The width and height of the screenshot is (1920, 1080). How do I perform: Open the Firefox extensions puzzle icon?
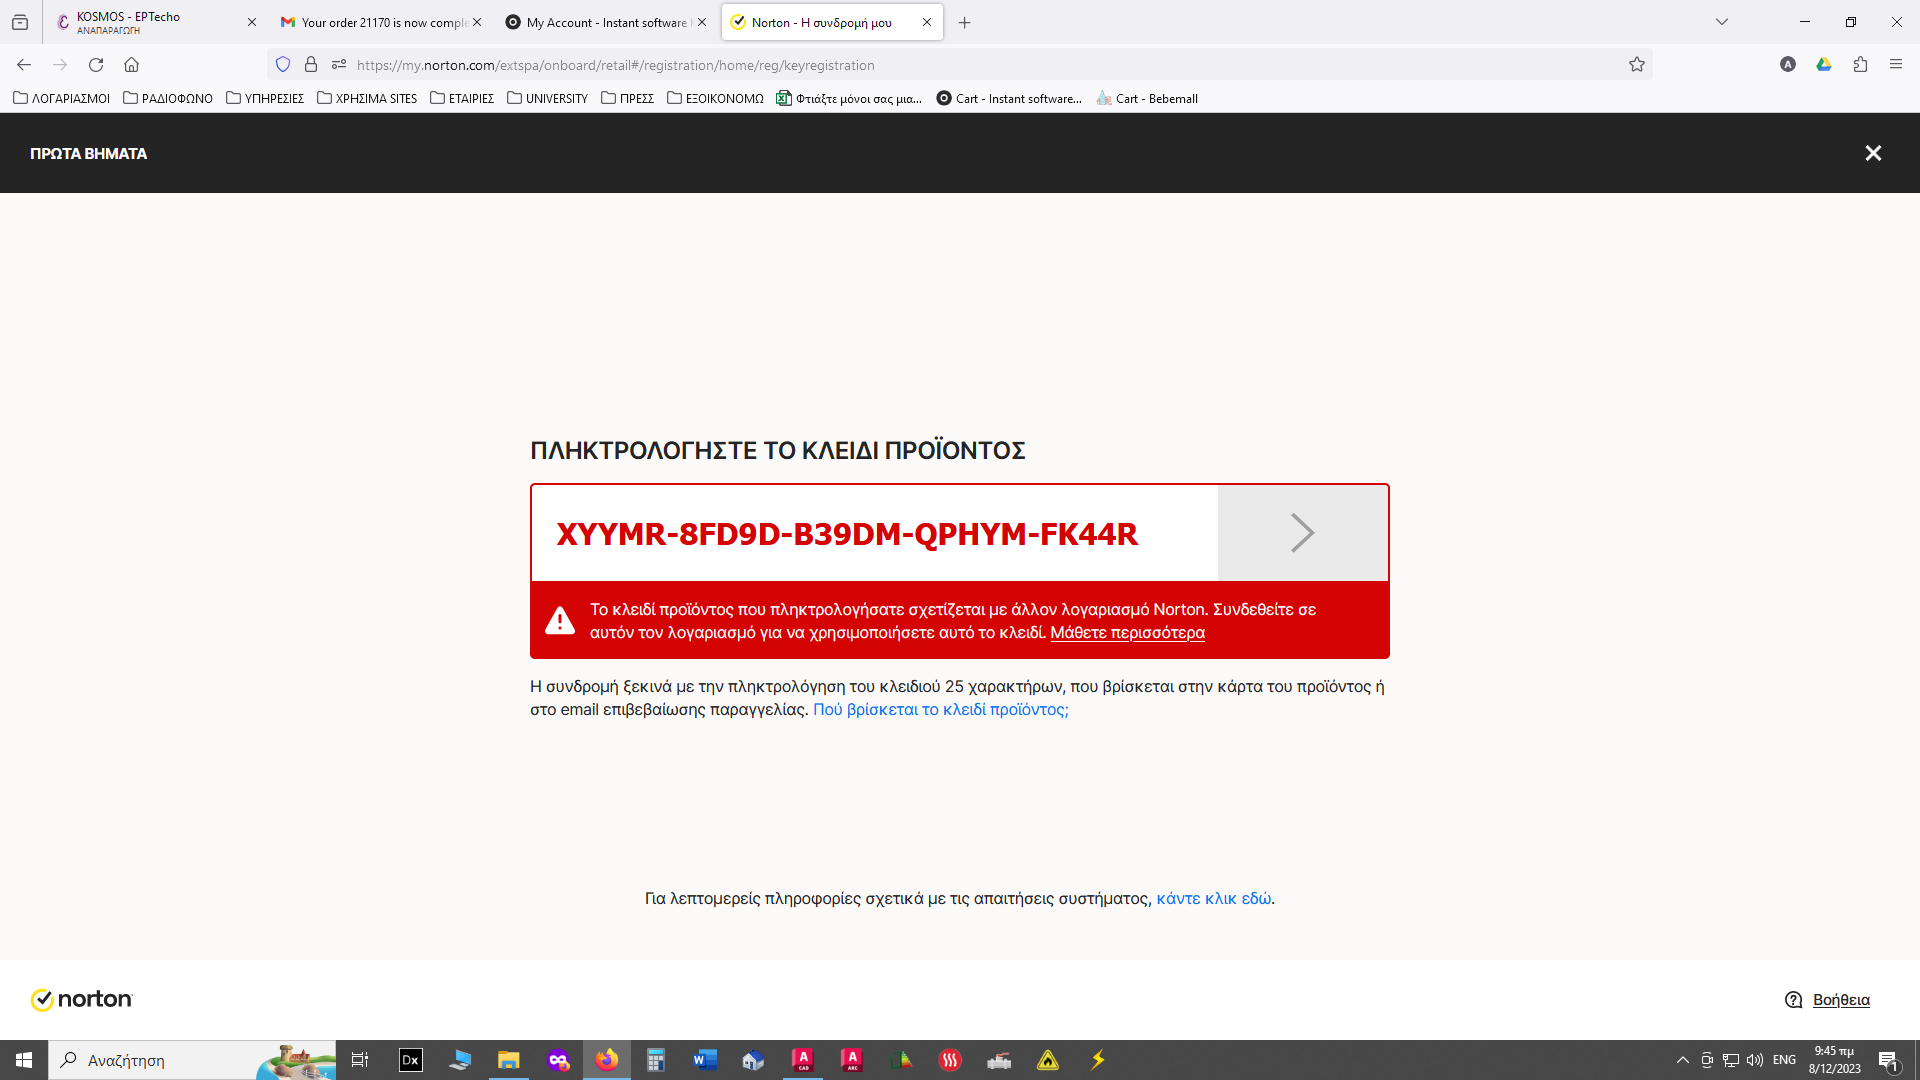1860,65
